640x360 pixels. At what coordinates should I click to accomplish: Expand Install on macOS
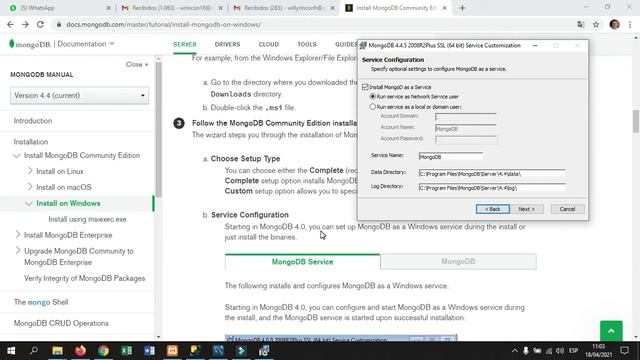pyautogui.click(x=30, y=187)
